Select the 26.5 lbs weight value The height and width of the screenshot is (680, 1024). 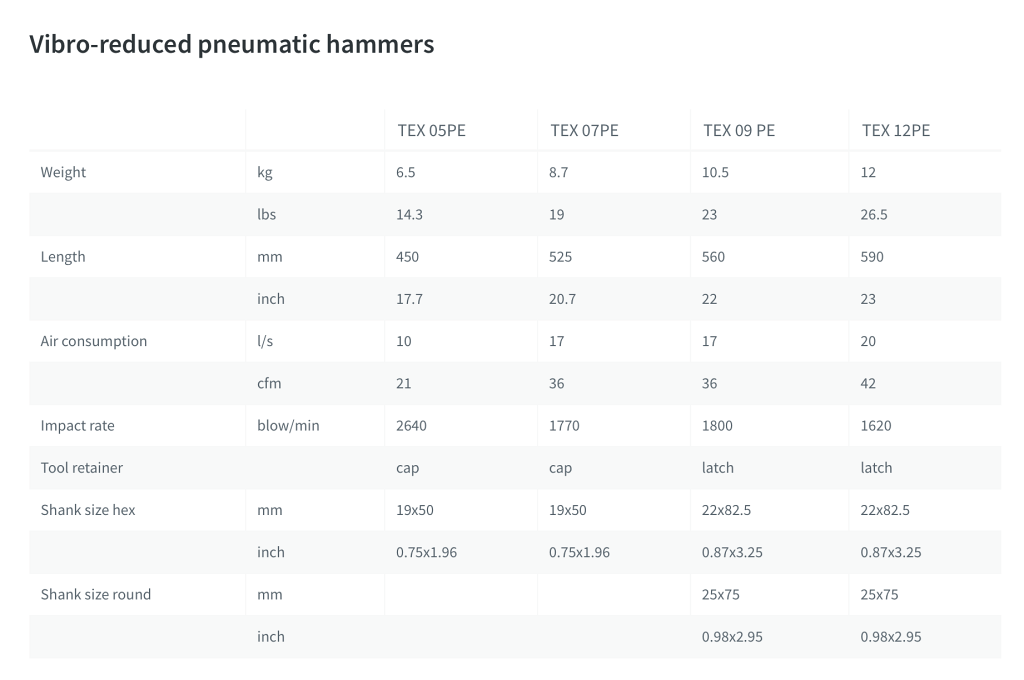tap(873, 214)
